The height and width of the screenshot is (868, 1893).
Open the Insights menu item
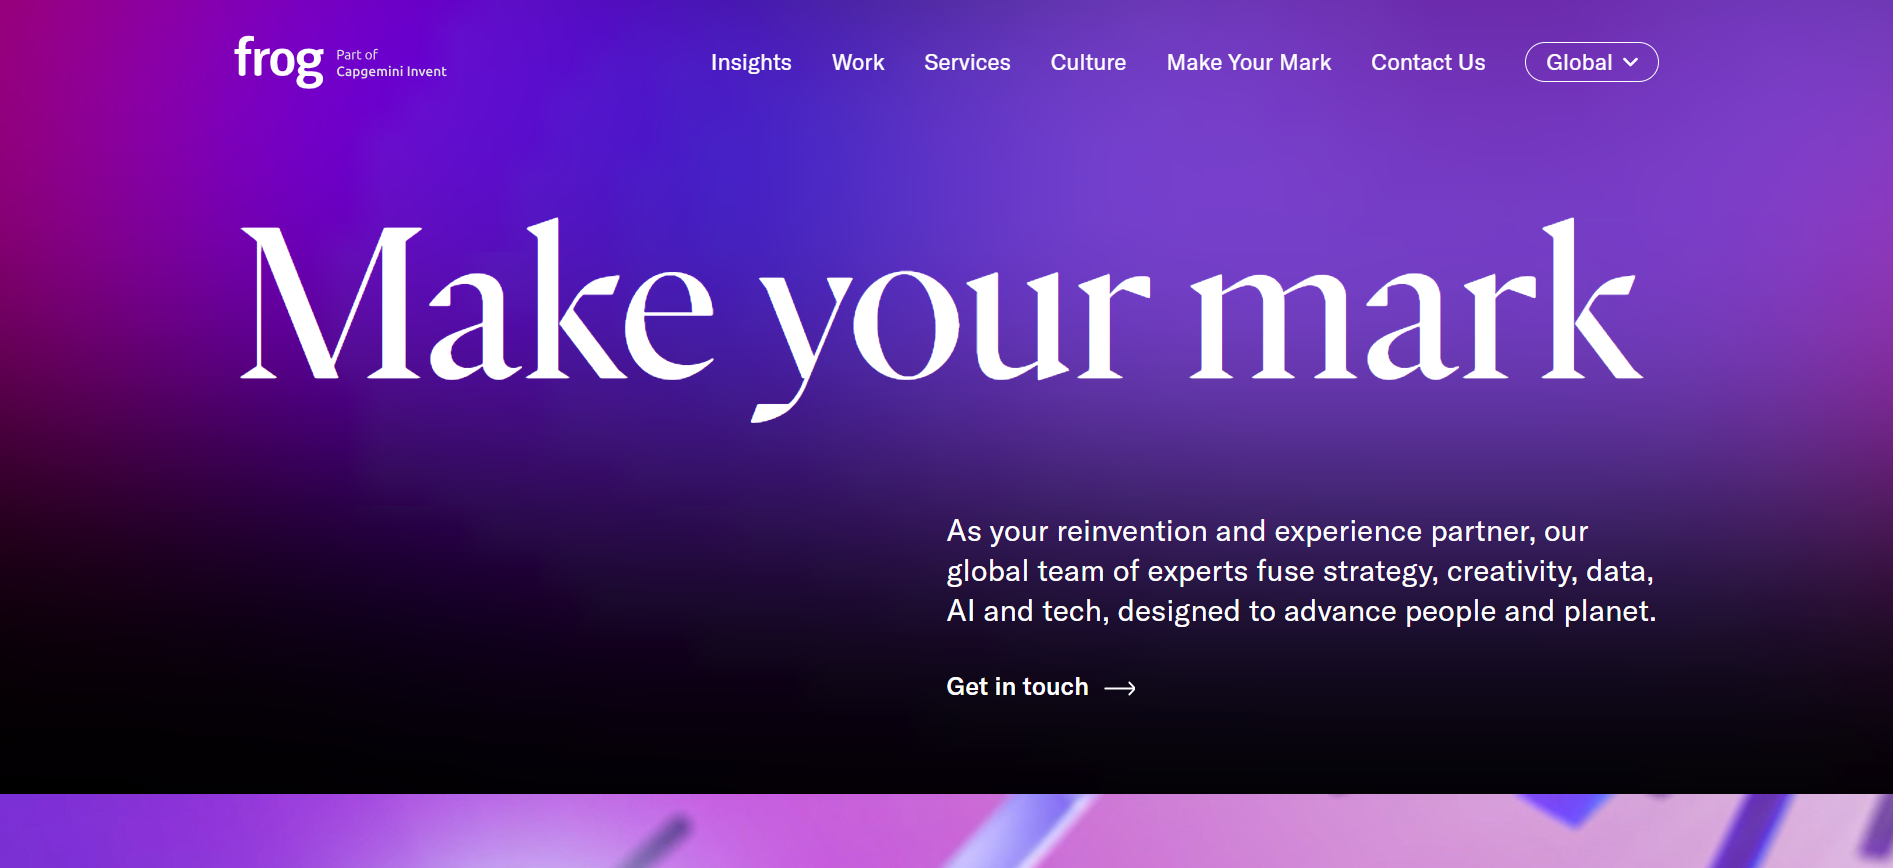750,62
